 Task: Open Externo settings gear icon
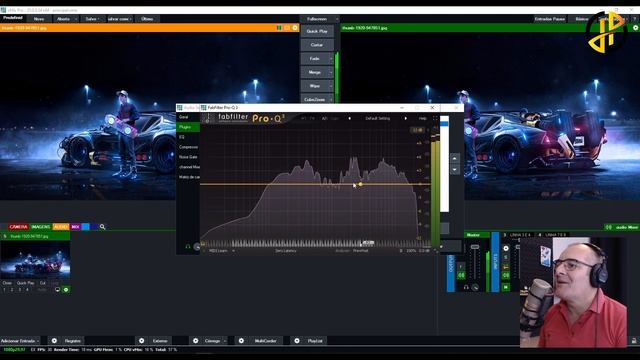point(142,341)
